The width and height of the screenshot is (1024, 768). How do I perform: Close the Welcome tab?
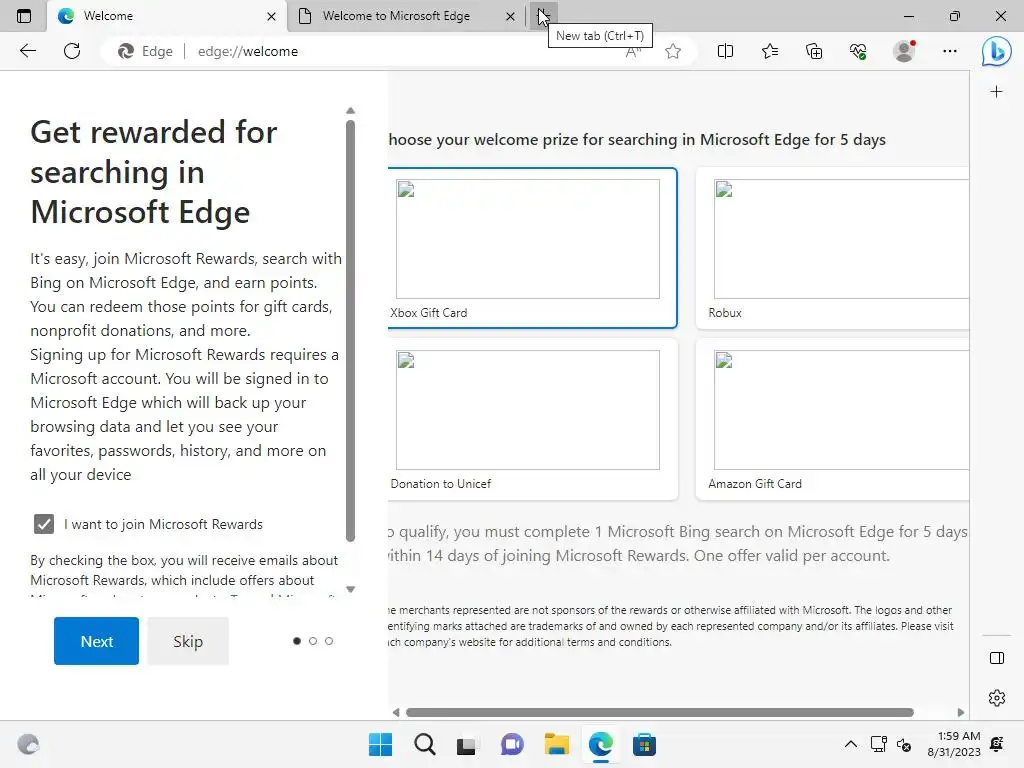(271, 16)
